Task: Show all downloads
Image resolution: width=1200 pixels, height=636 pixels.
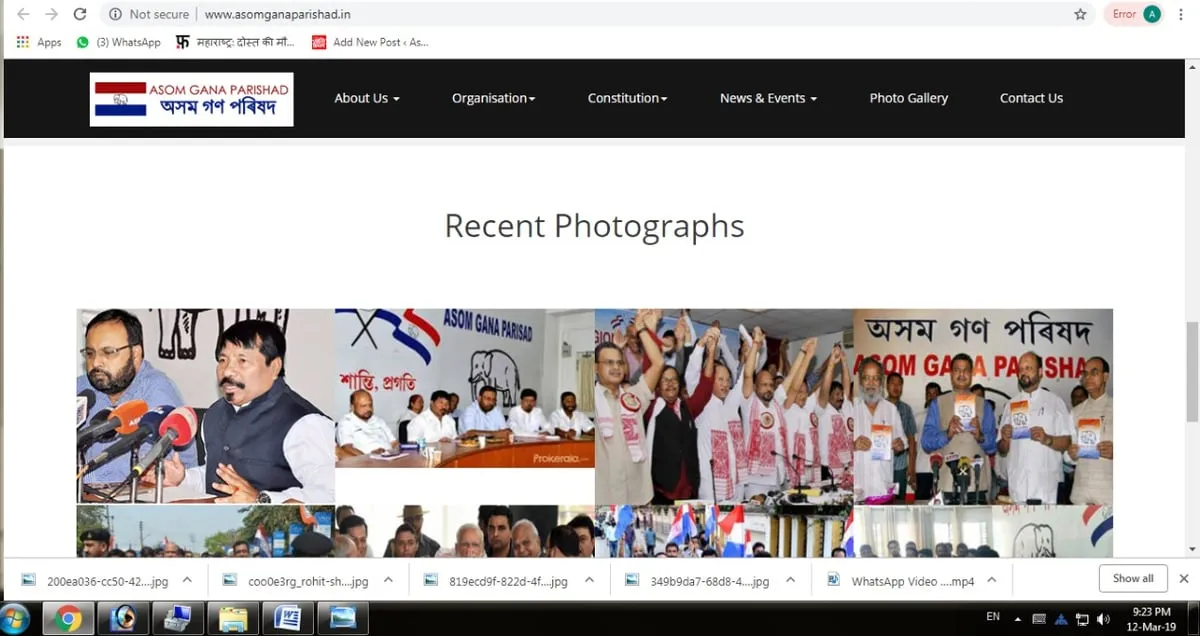Action: coord(1133,578)
